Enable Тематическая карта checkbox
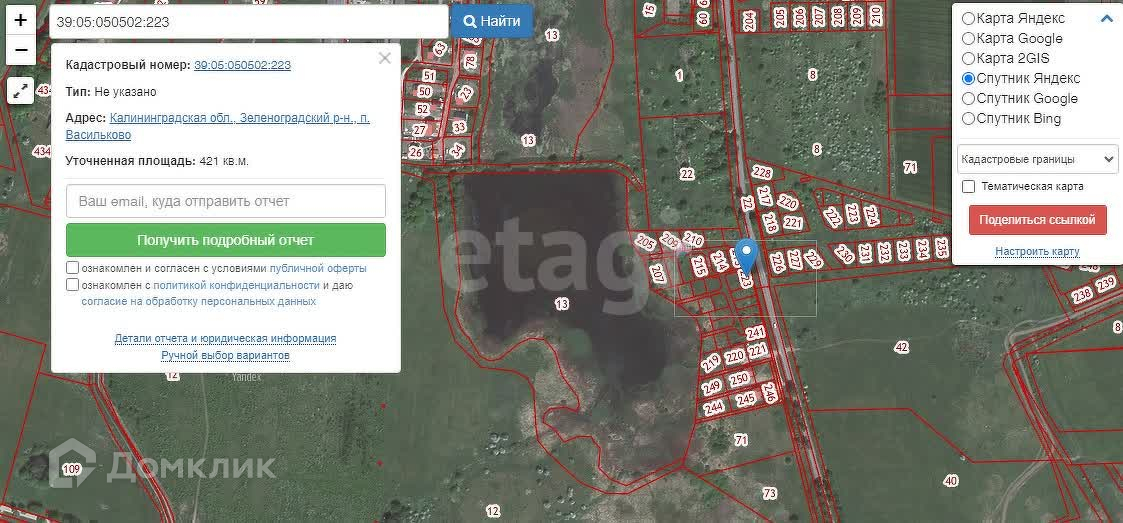 coord(969,186)
